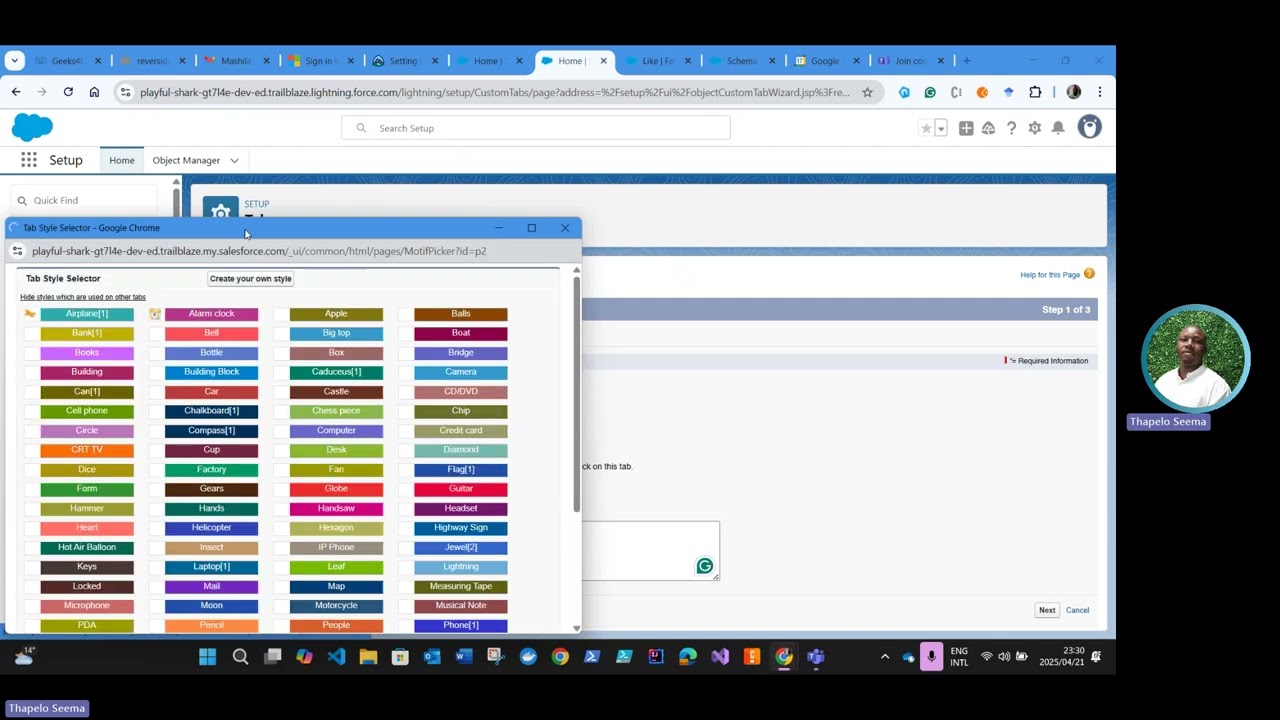Screen dimensions: 1280x720
Task: Open Salesforce Help question mark
Action: click(x=1011, y=128)
